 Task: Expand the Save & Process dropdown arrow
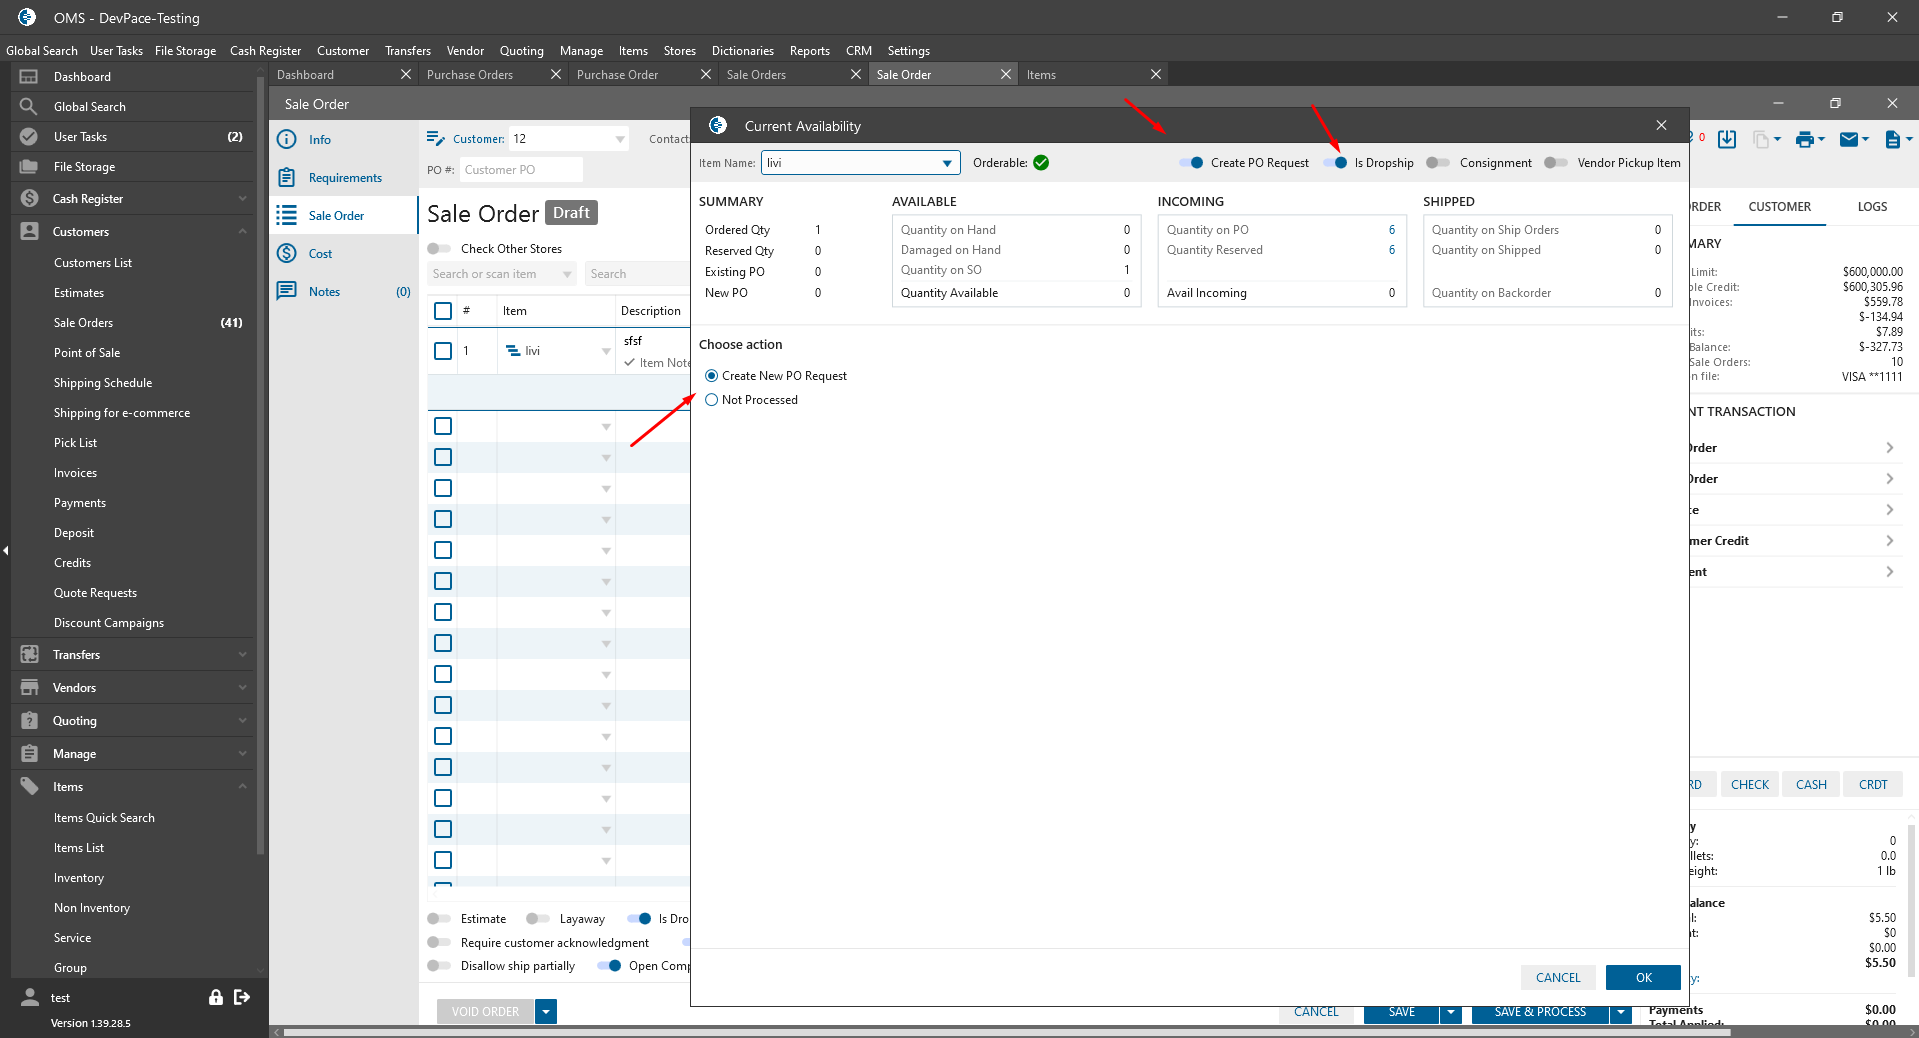1621,1013
